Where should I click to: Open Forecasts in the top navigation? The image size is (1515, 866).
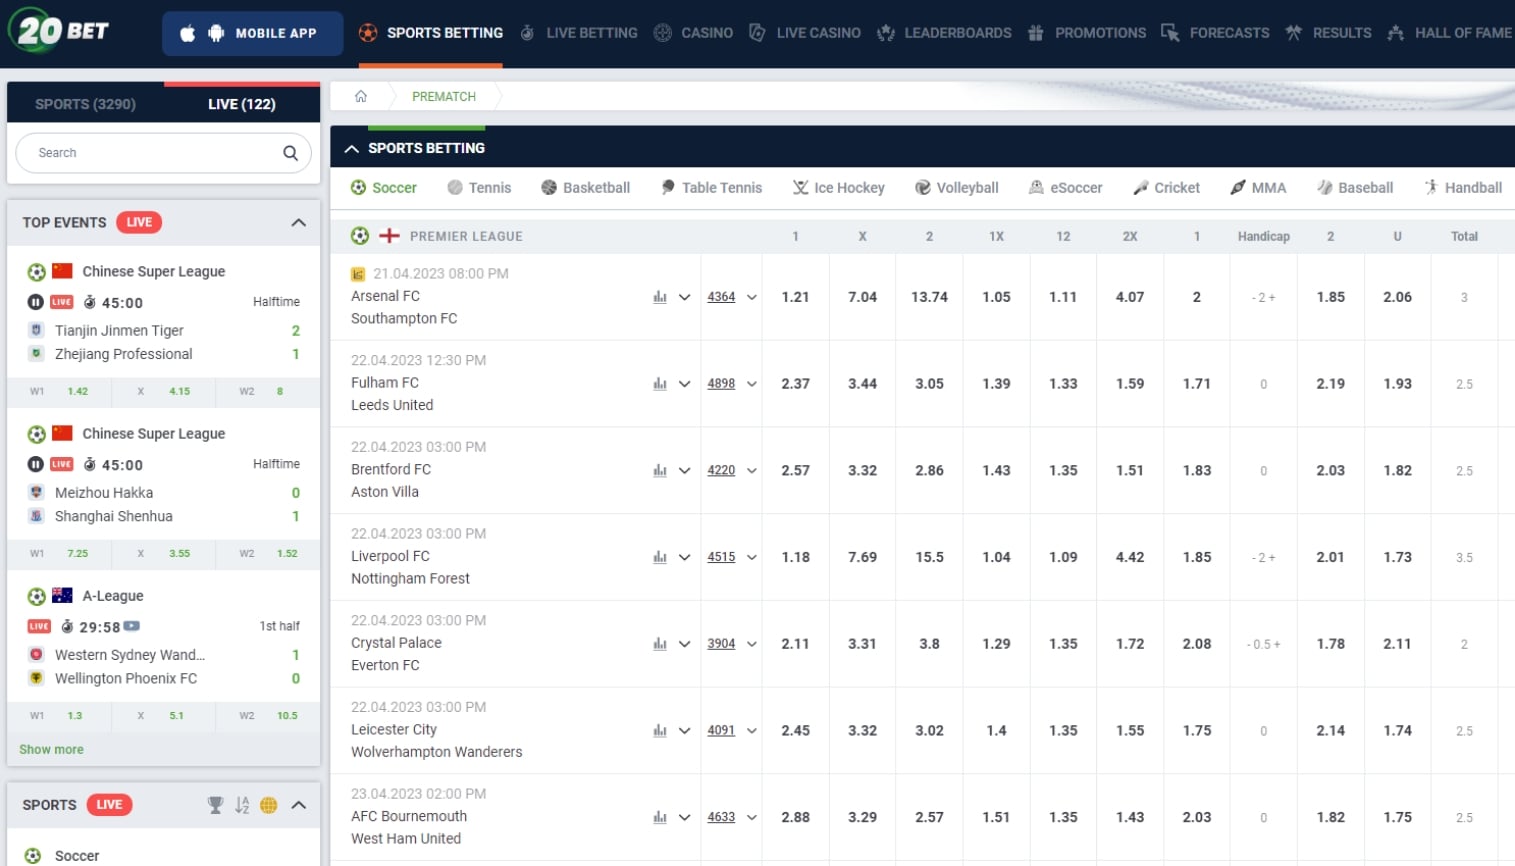pos(1215,33)
